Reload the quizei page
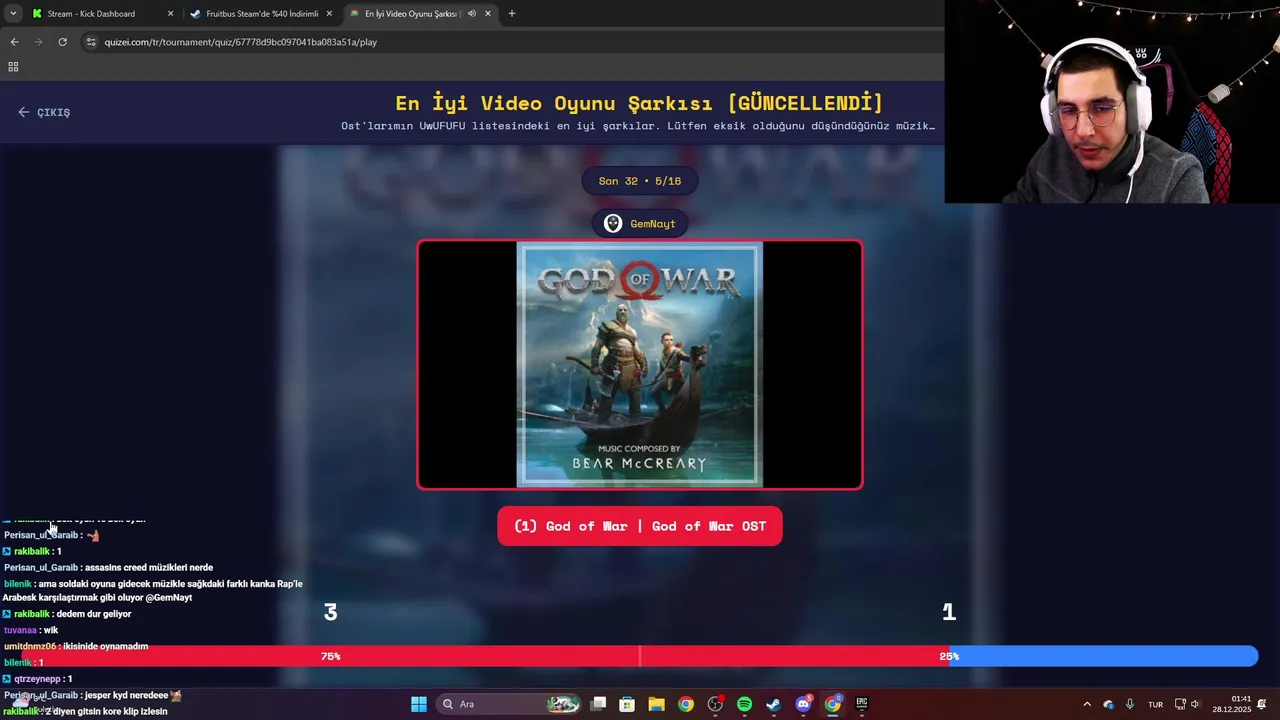Image resolution: width=1280 pixels, height=720 pixels. [x=62, y=42]
